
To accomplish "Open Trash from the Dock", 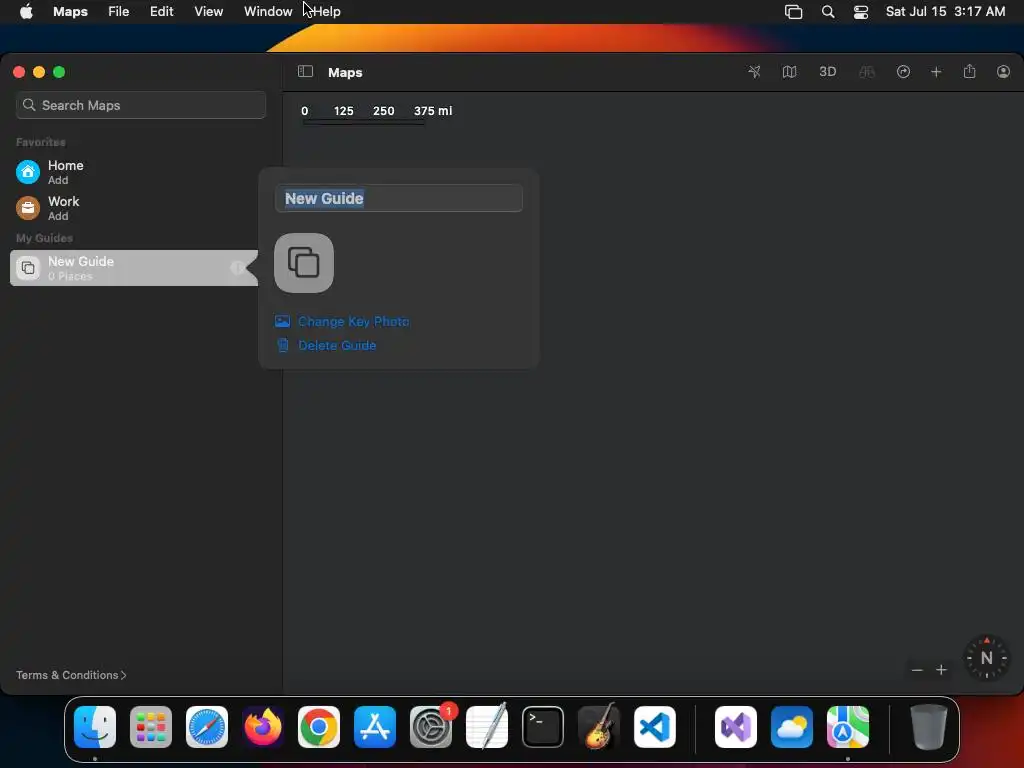I will coord(929,727).
